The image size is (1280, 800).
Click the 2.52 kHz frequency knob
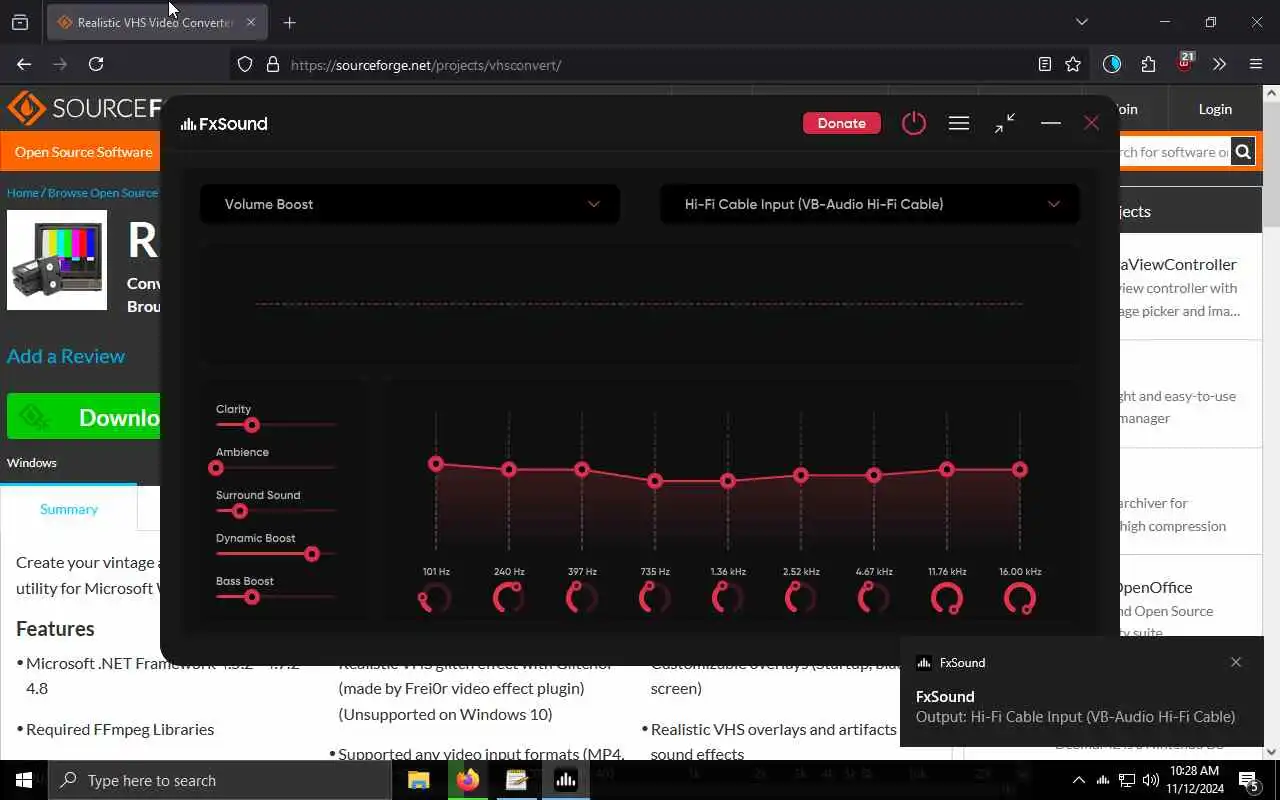[801, 599]
